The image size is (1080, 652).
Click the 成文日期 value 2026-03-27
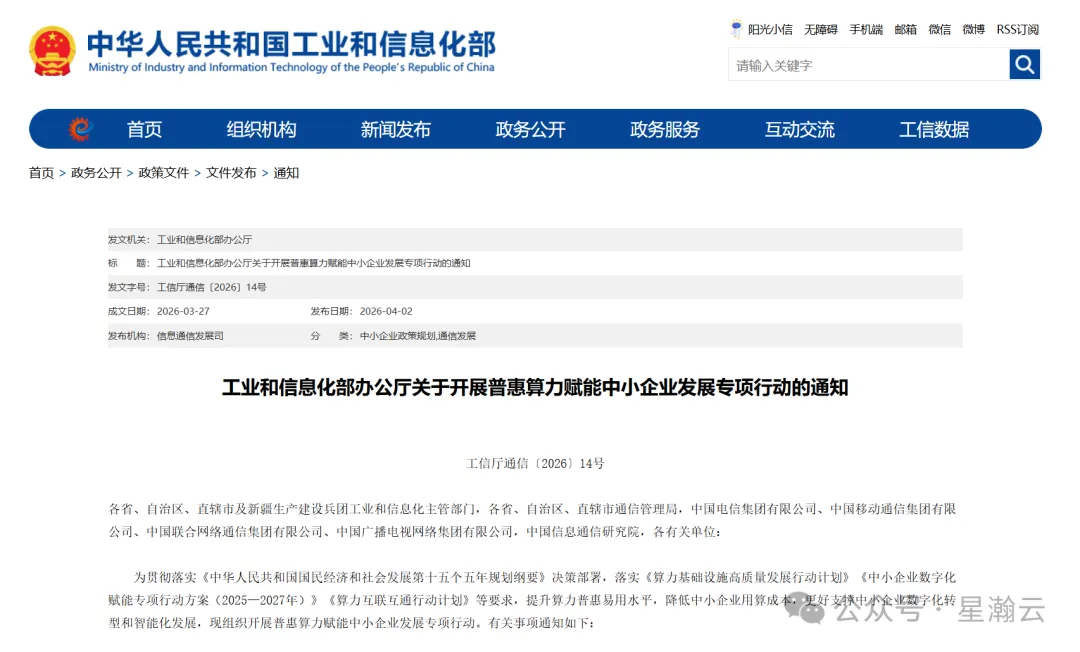pos(183,311)
